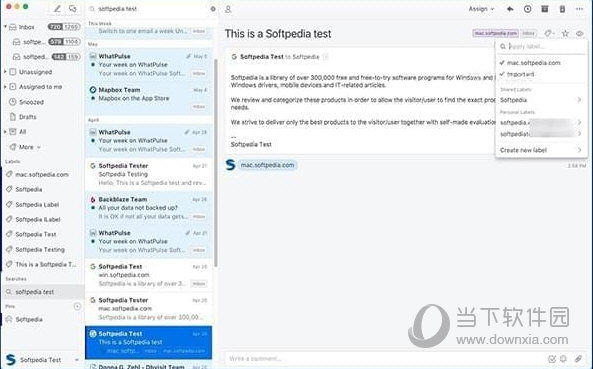Open selected 'This is a Softpedia test' email
Screen dimensions: 593x369
point(149,343)
